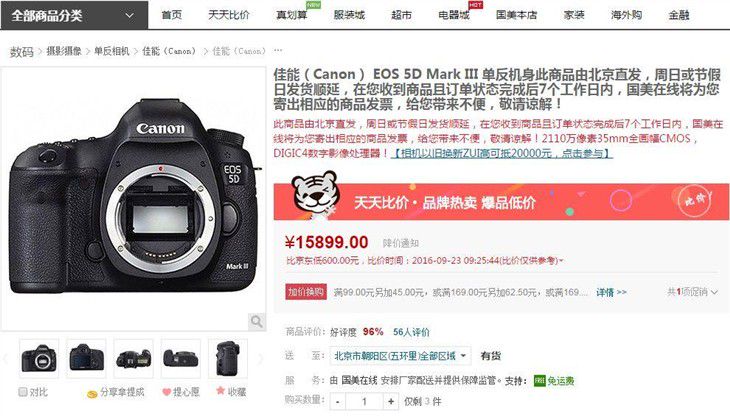Go to the 电器城 navigation tab
Image resolution: width=730 pixels, height=416 pixels.
point(453,15)
